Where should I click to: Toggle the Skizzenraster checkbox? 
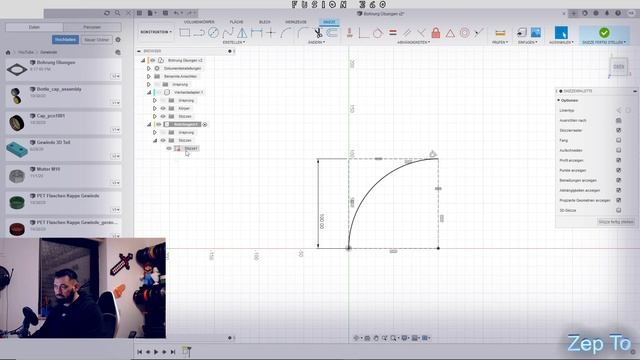(618, 130)
